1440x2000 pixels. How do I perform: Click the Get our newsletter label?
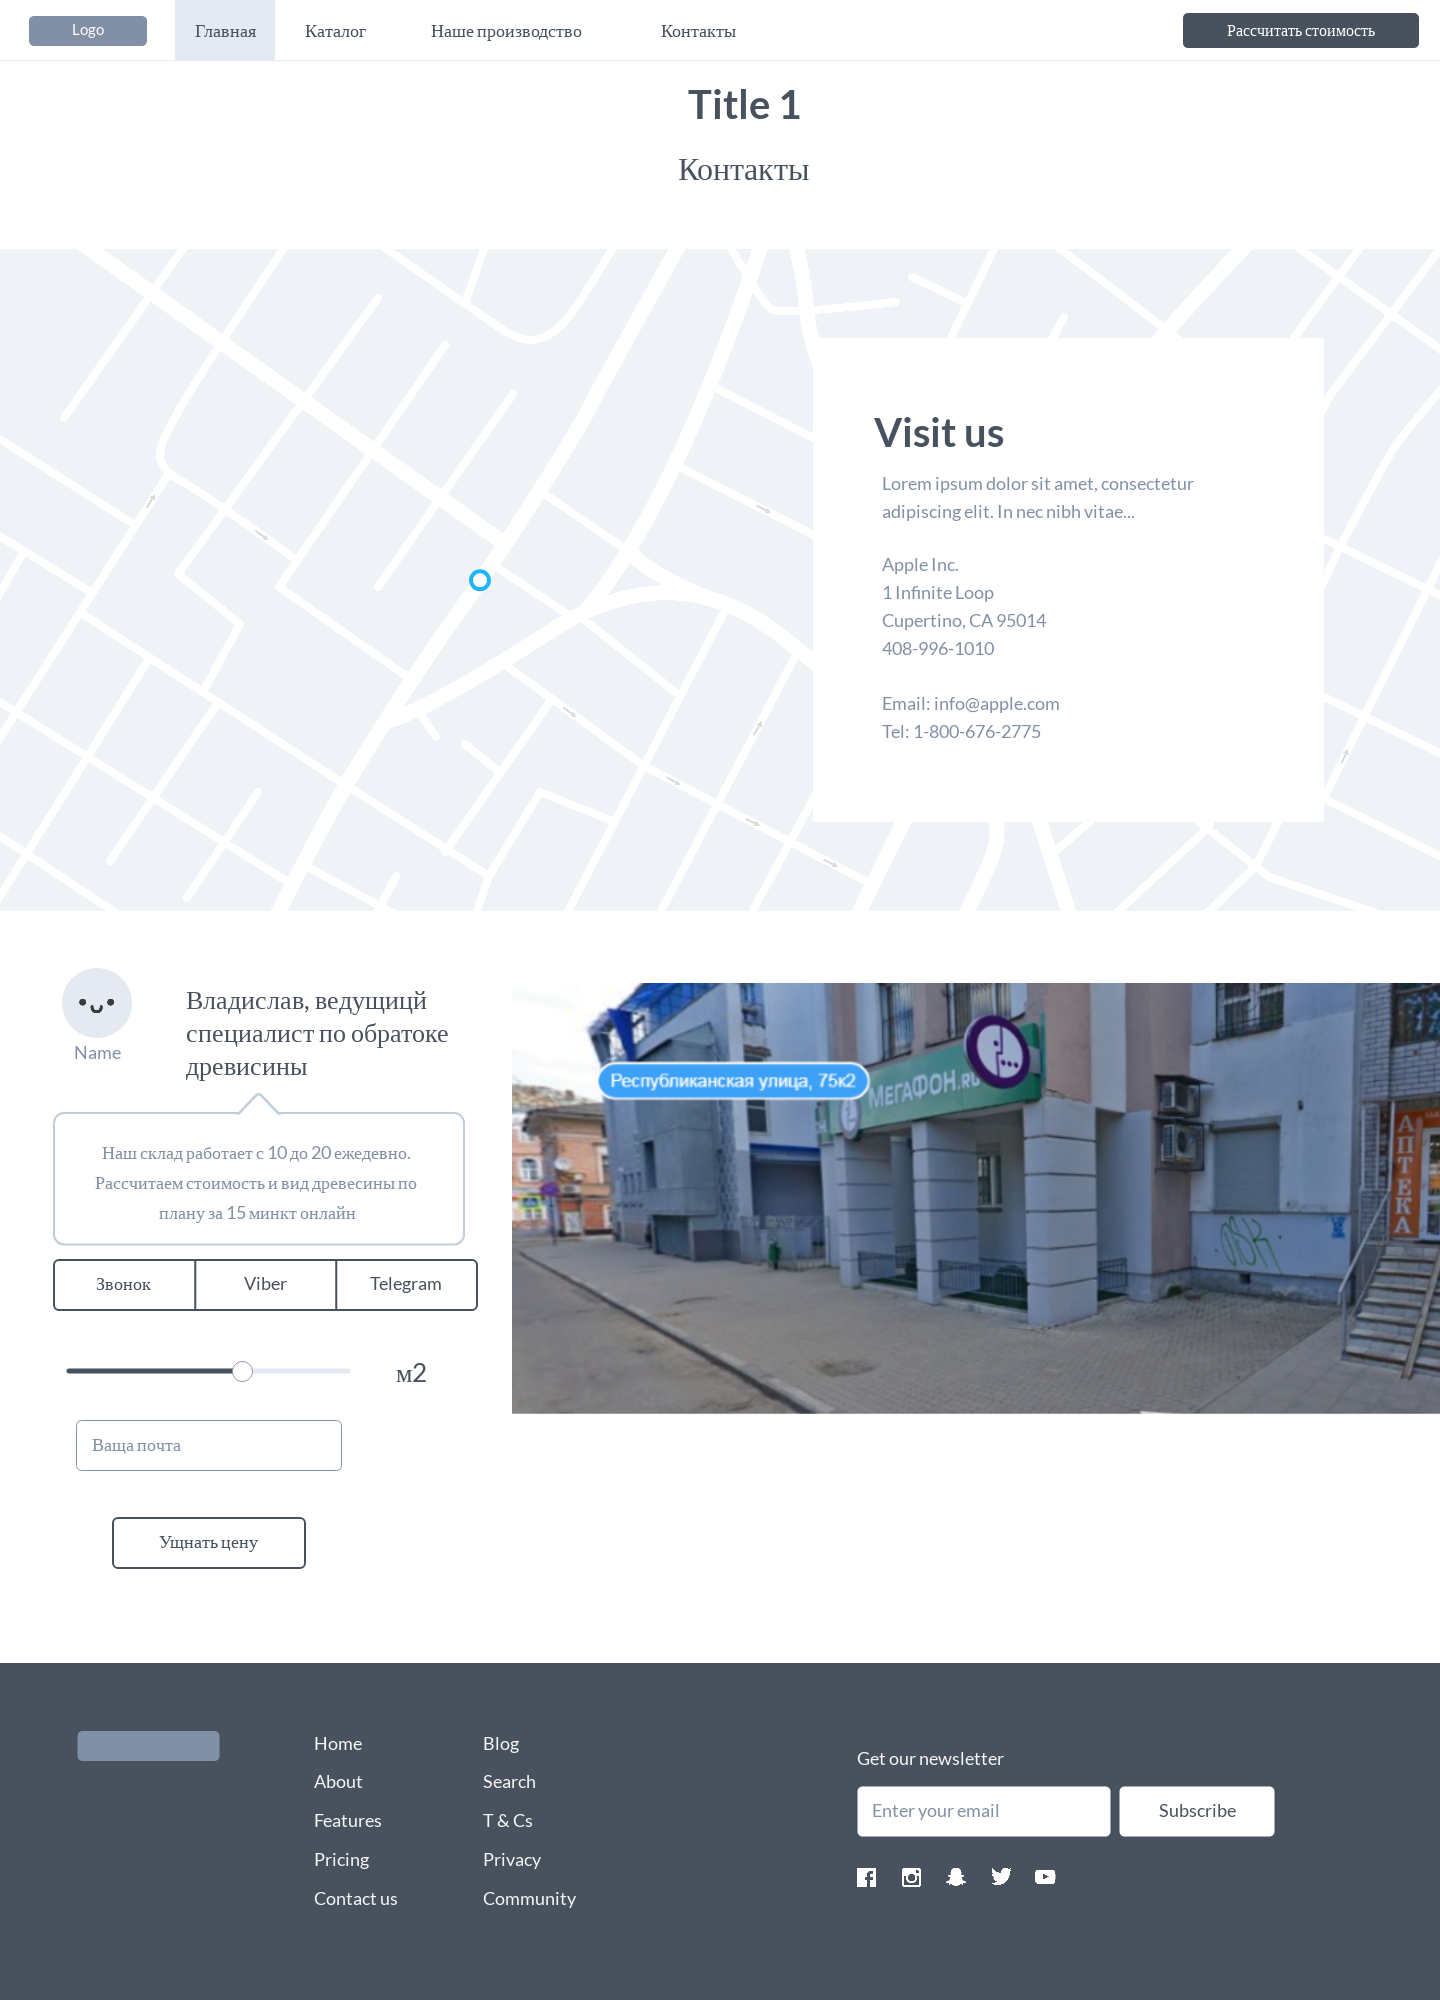tap(930, 1759)
